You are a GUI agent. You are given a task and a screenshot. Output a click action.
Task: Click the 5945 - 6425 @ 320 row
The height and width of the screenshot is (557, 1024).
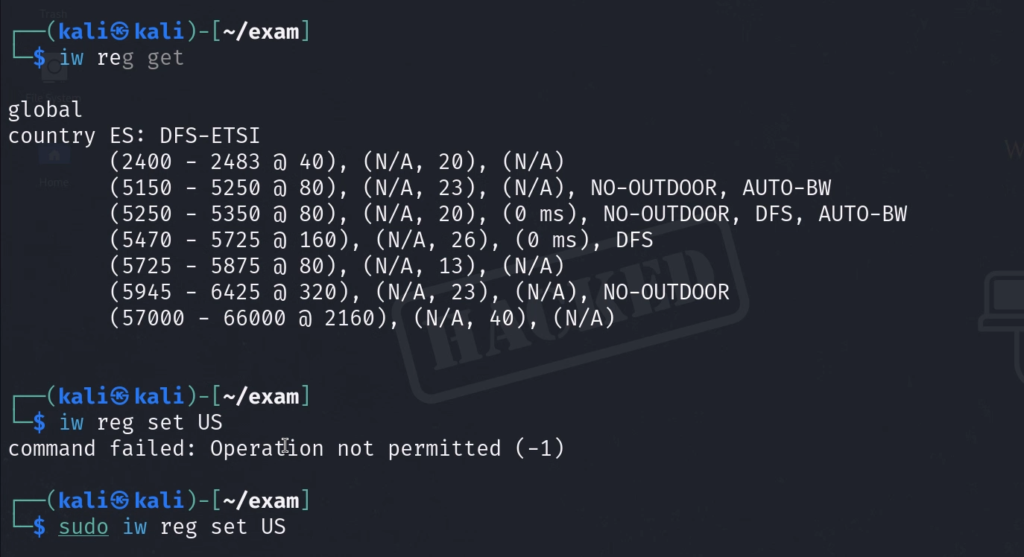tap(420, 292)
